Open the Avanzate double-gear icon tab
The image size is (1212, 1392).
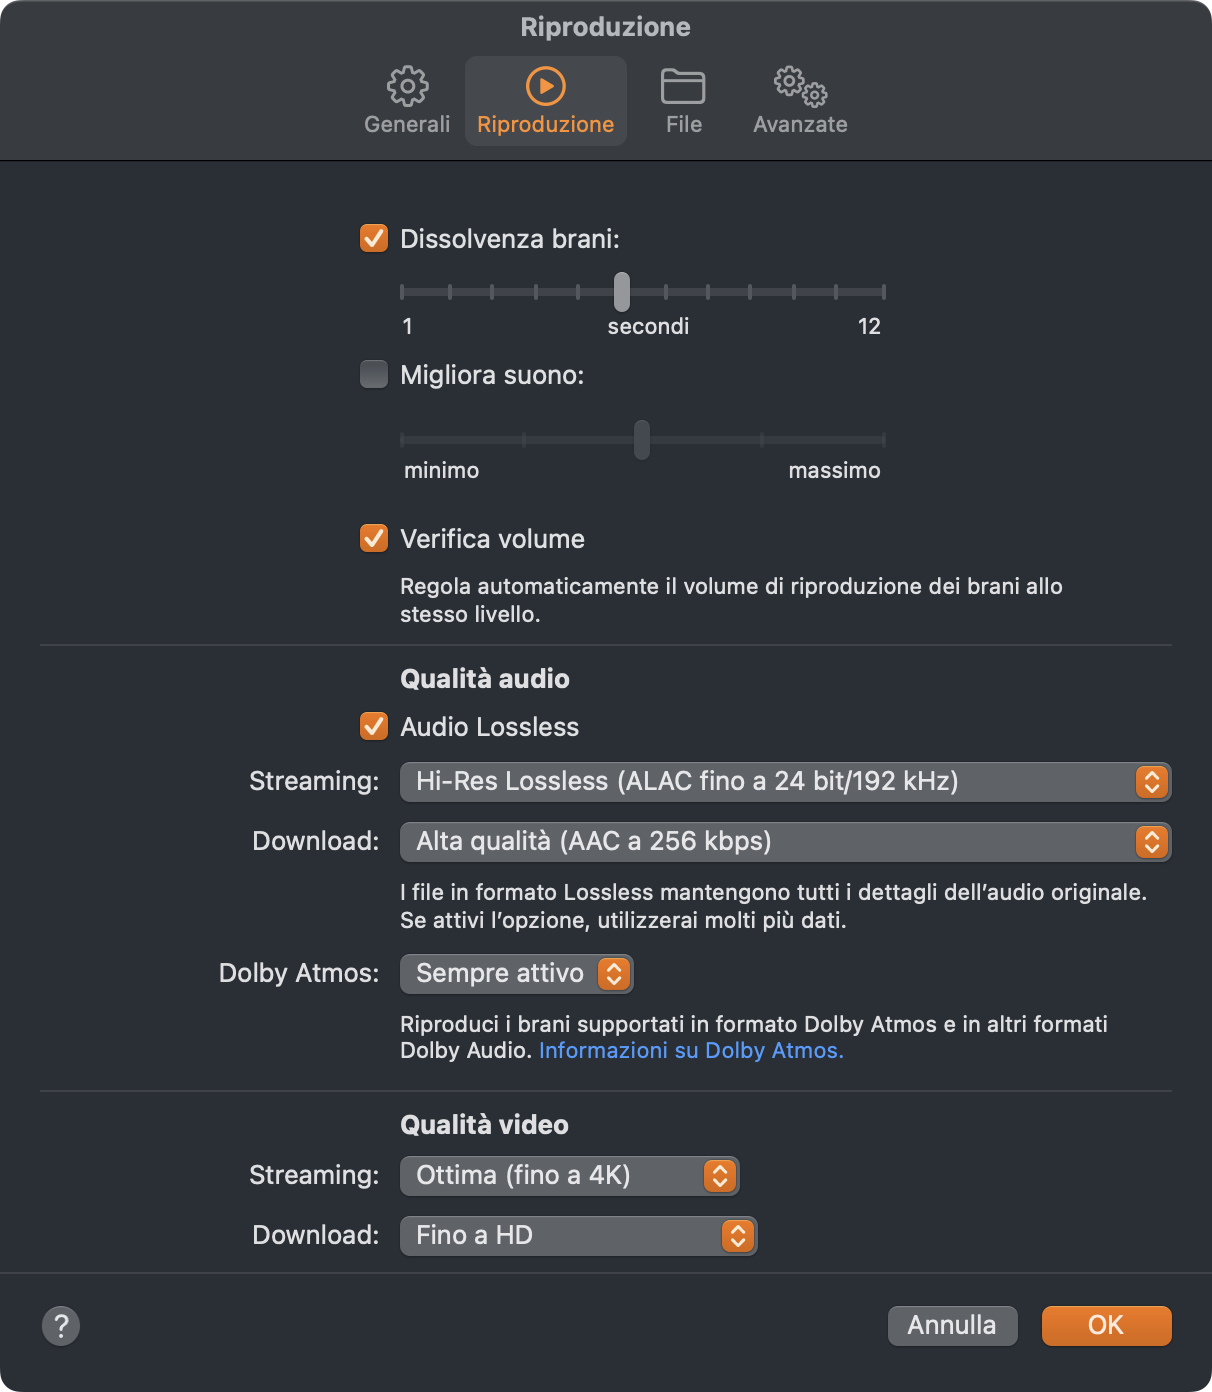tap(800, 87)
